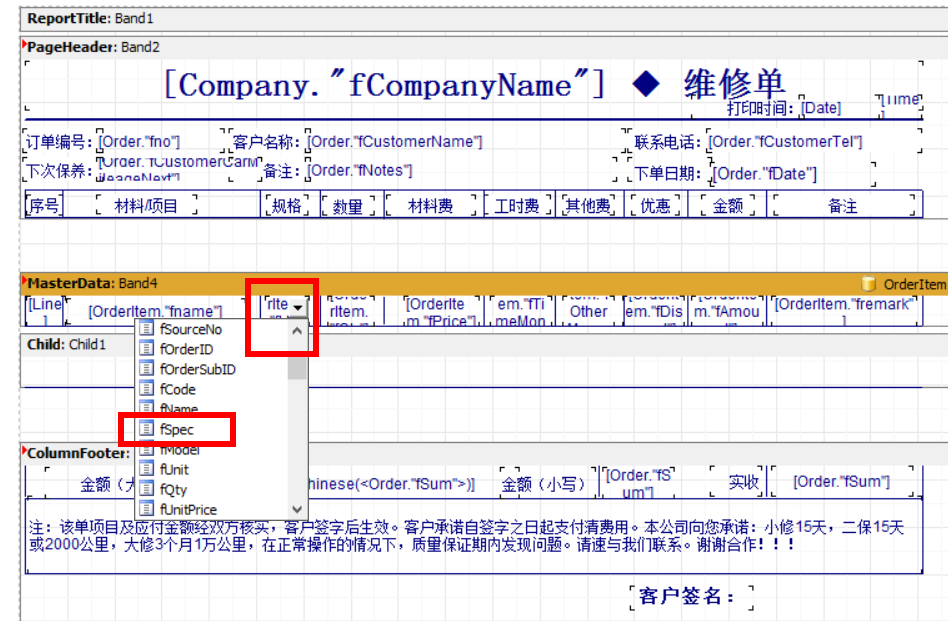Choose fSourceNo from the field list

coord(190,329)
